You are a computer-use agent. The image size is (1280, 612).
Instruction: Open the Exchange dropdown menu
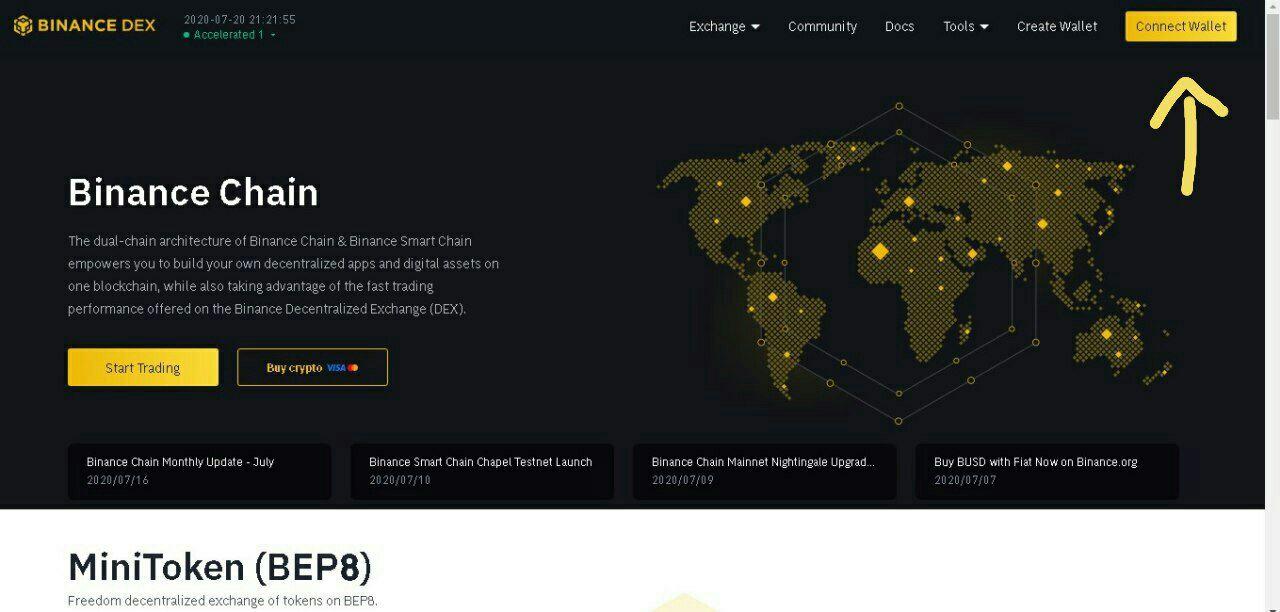point(724,27)
